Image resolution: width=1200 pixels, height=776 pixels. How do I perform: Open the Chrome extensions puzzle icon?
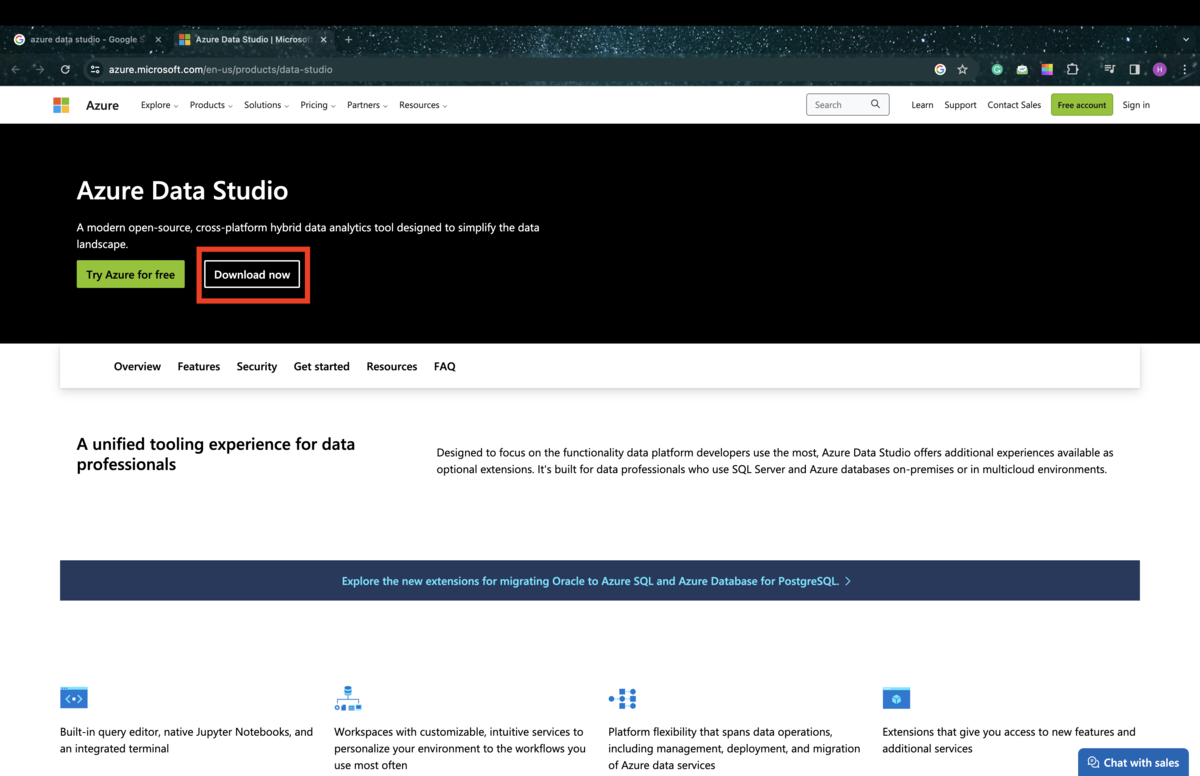[x=1072, y=69]
